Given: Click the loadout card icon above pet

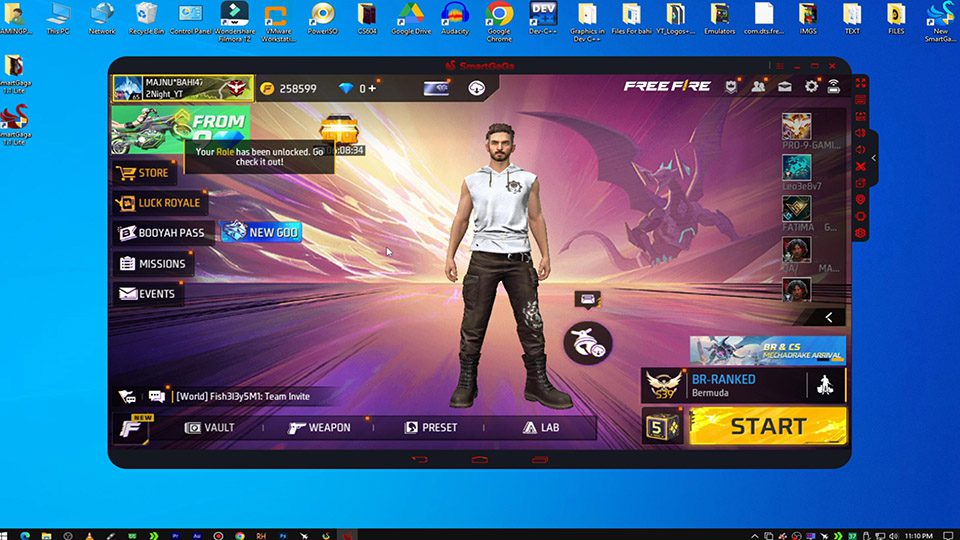Looking at the screenshot, I should (x=588, y=299).
